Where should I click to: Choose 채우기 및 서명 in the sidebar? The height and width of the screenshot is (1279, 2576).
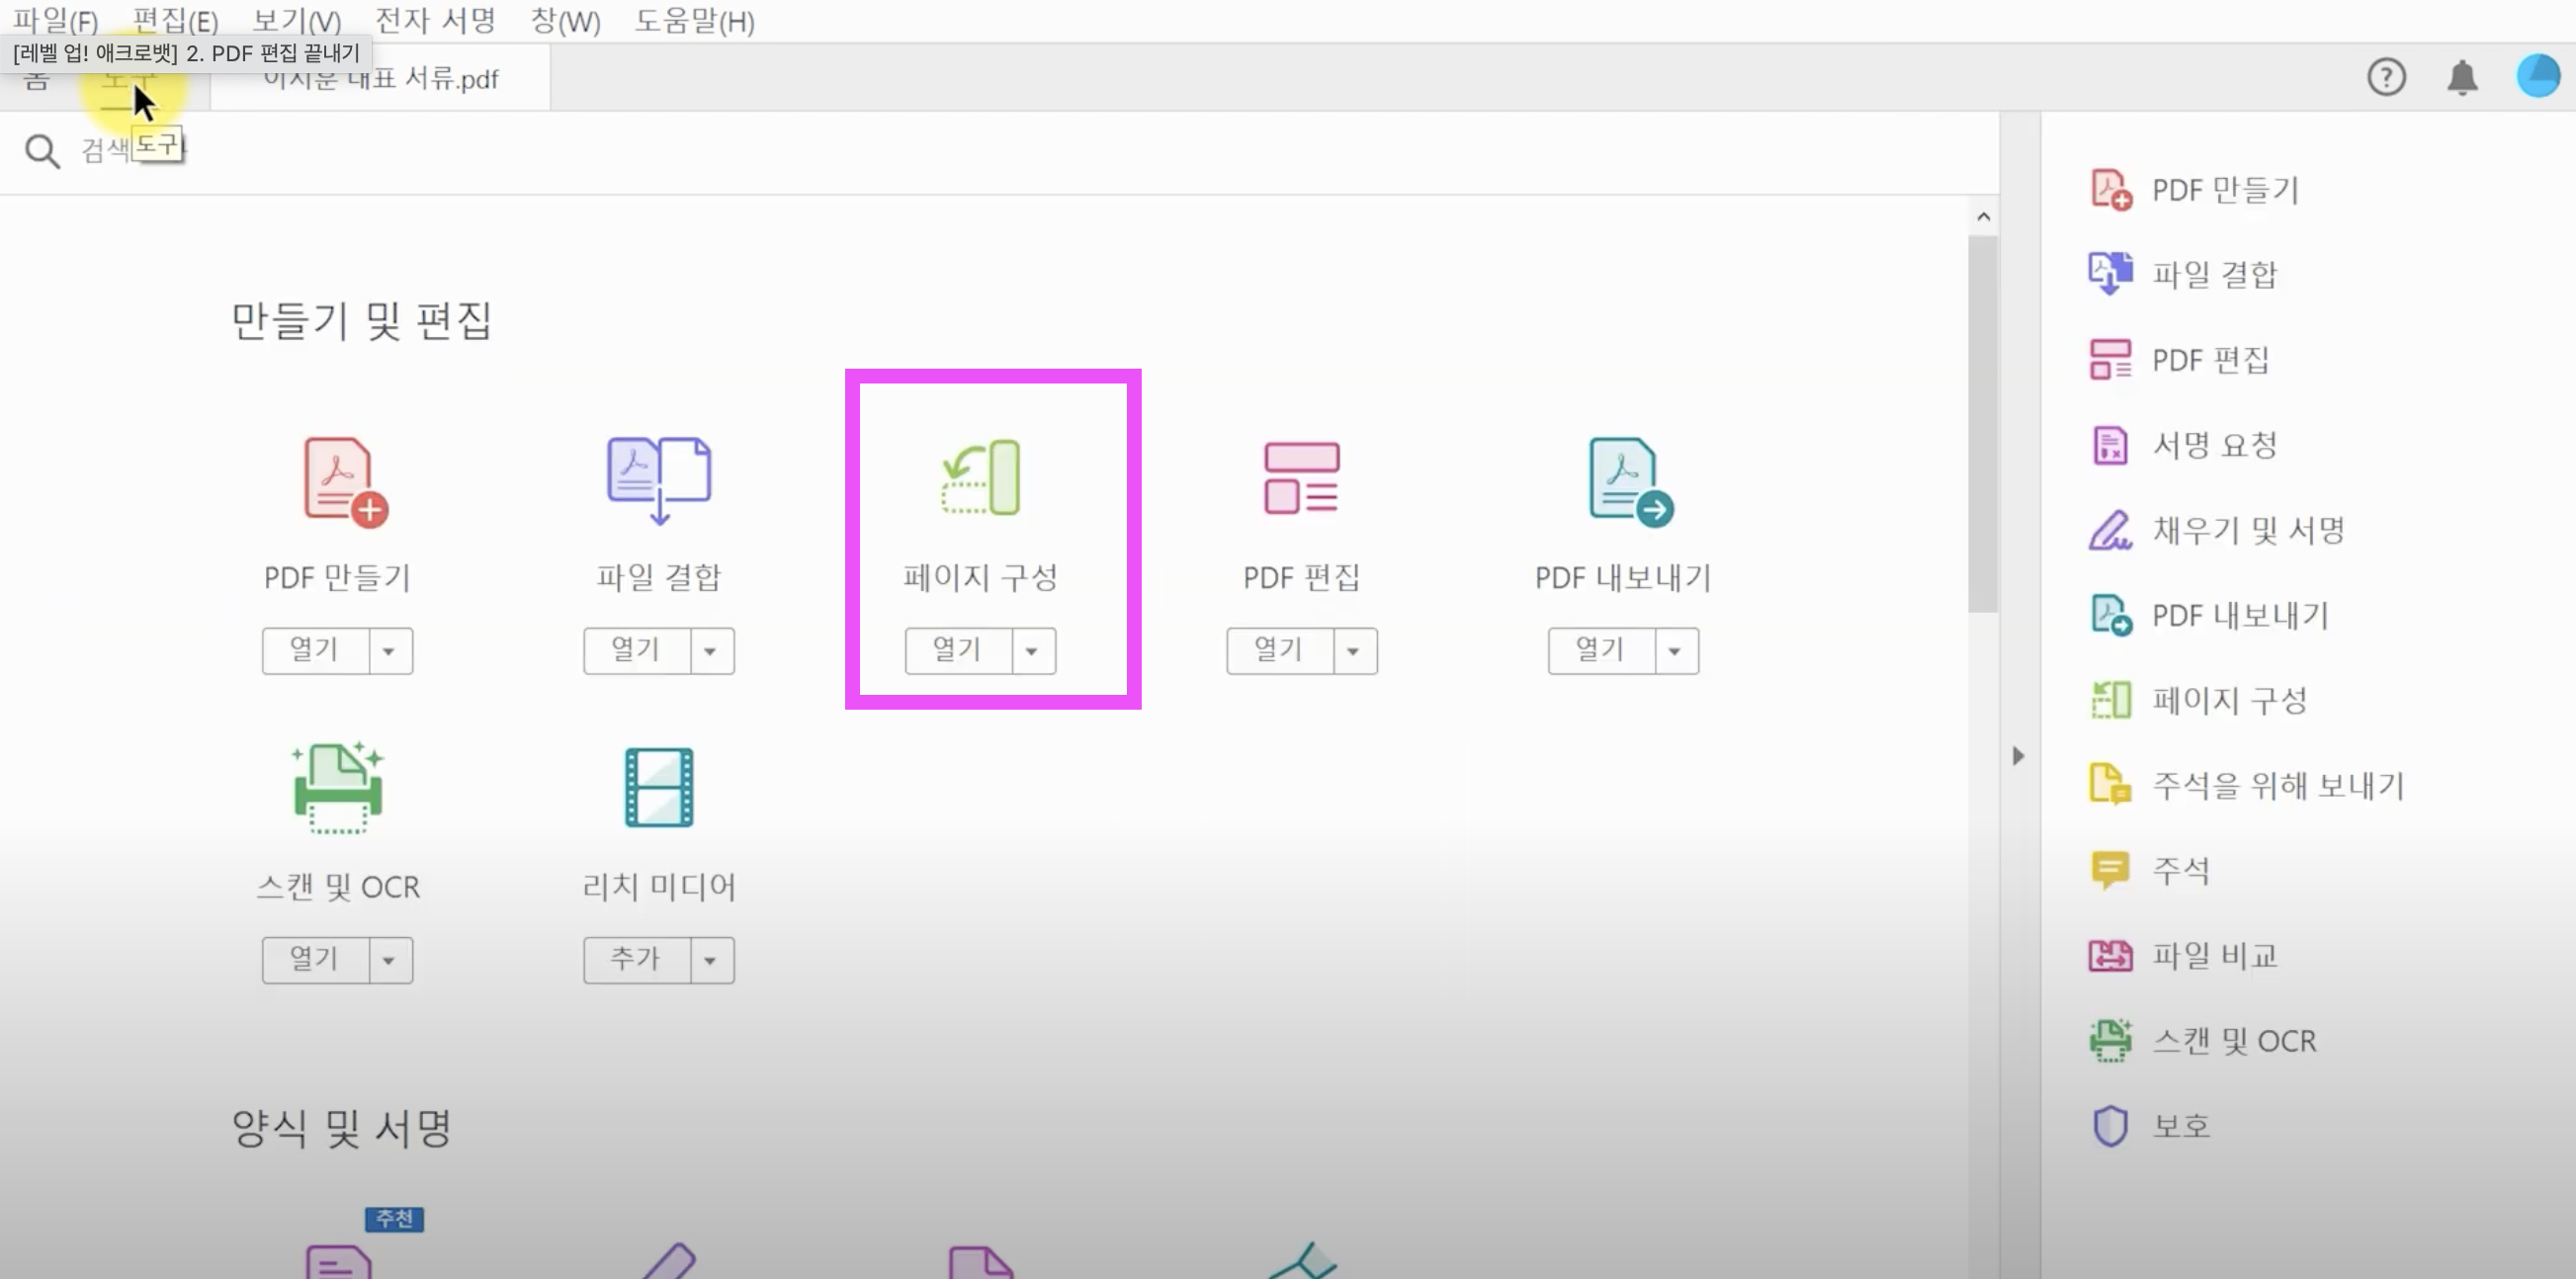(x=2246, y=531)
